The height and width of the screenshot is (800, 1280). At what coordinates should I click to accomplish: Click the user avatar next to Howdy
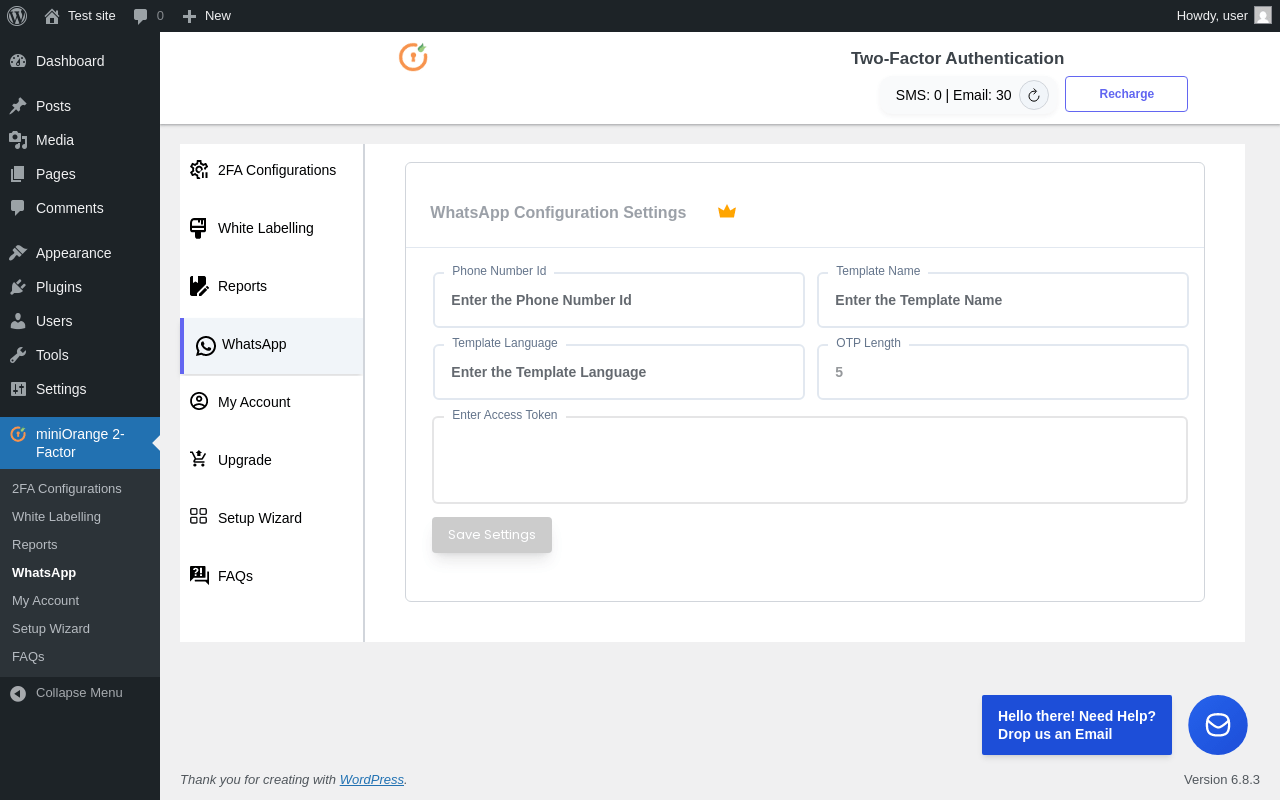click(x=1263, y=16)
